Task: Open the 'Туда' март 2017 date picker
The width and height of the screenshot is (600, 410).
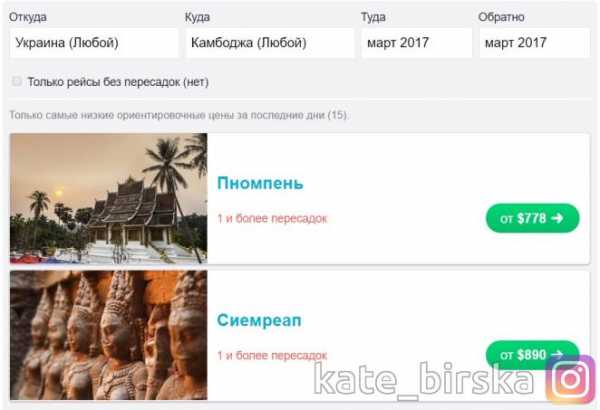Action: pos(417,43)
